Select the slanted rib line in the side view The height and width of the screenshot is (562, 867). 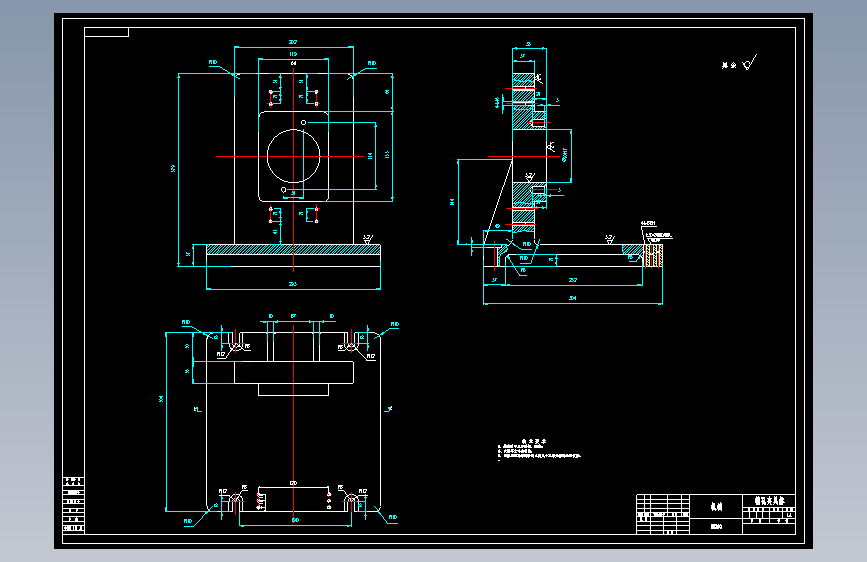[498, 202]
